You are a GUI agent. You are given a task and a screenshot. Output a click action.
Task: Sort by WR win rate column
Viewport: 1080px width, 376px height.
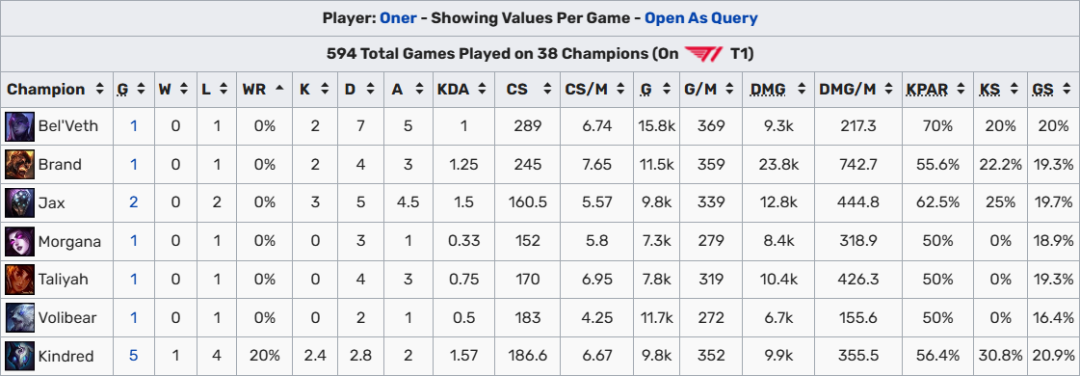[x=258, y=89]
